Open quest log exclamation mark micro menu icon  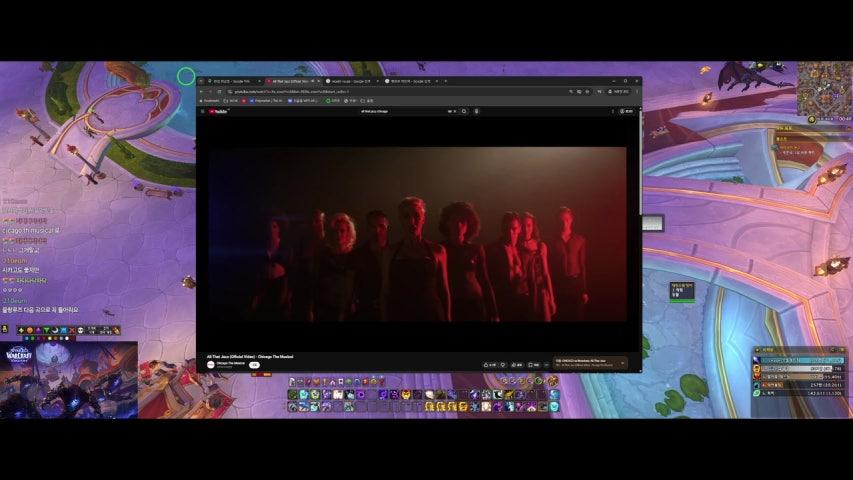(324, 382)
